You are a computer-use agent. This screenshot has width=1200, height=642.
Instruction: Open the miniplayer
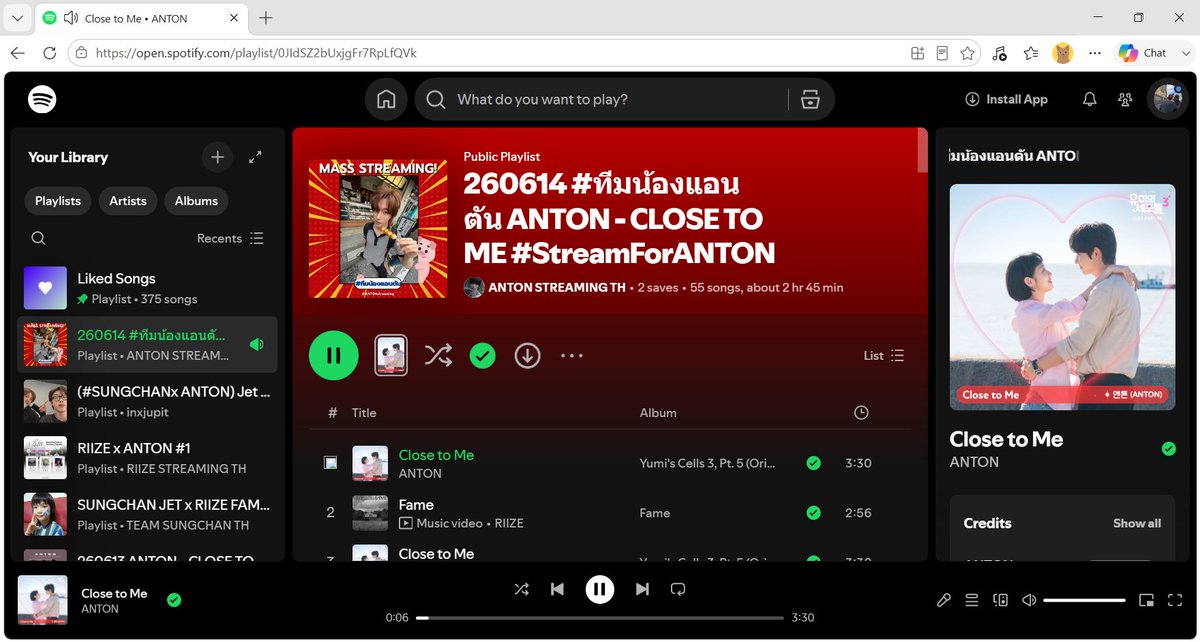coord(1146,600)
